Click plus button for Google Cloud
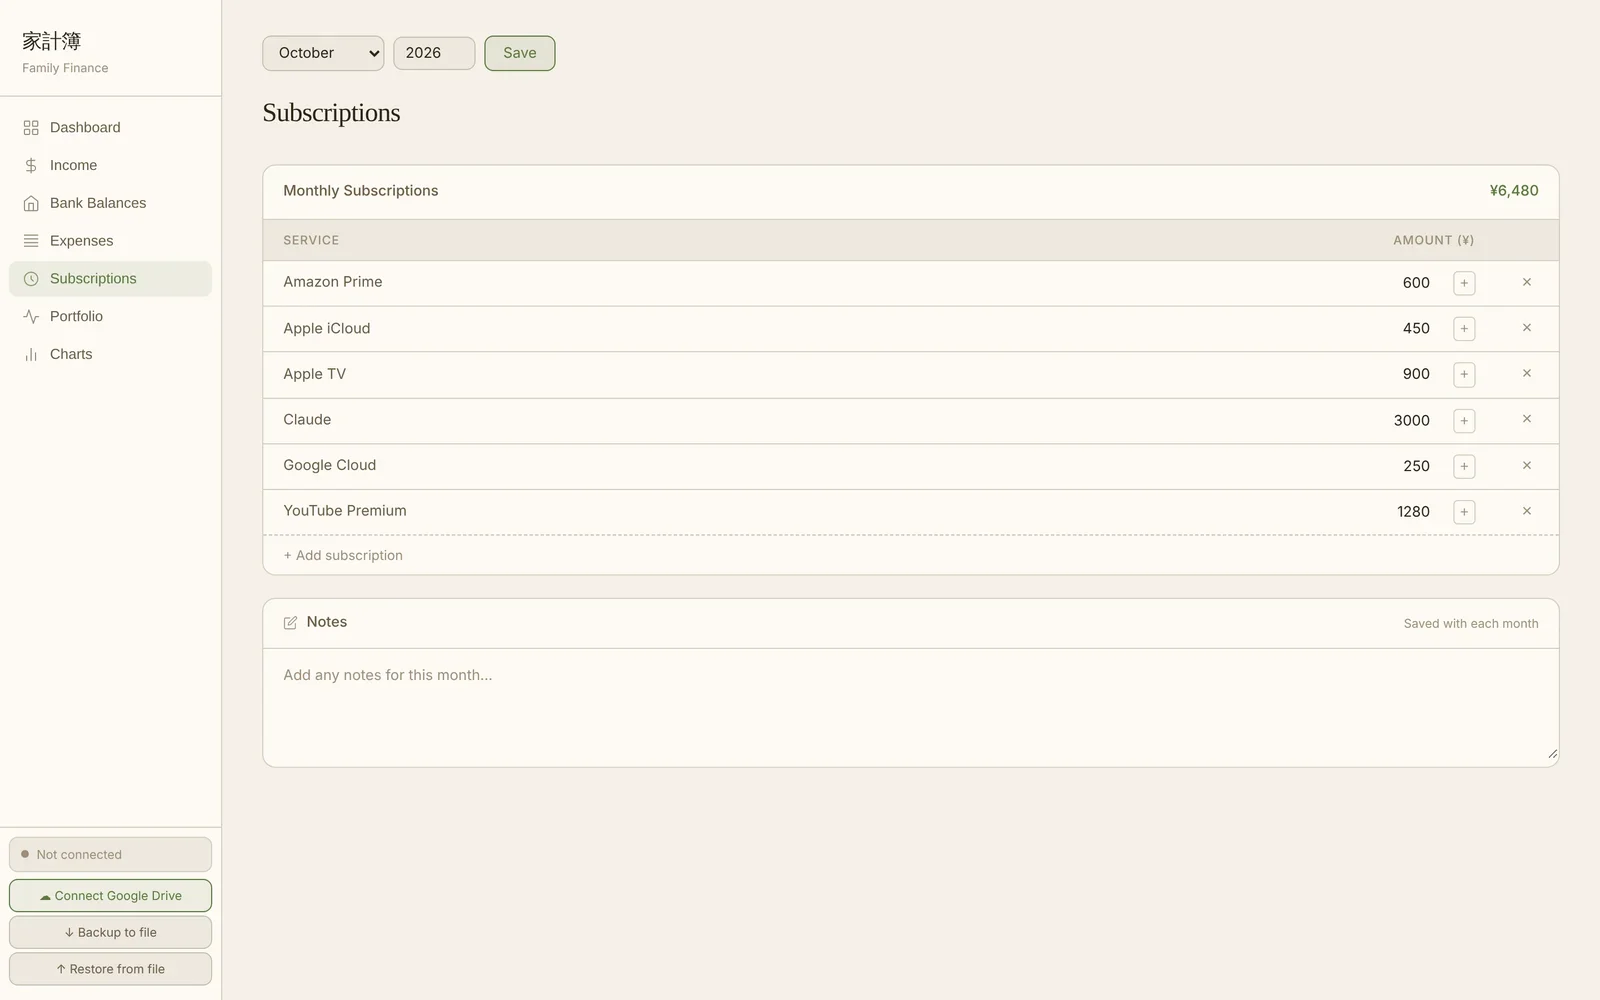The height and width of the screenshot is (1000, 1600). [1464, 466]
